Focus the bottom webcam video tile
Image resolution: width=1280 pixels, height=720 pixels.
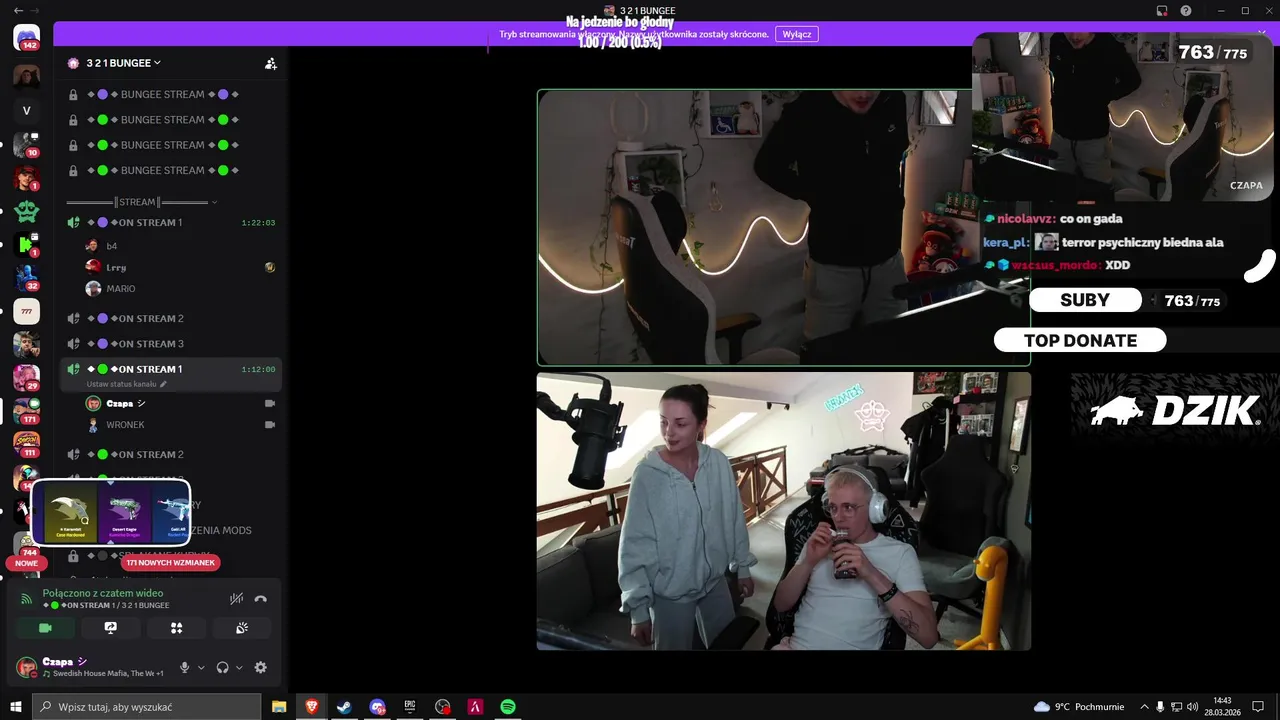[x=784, y=511]
